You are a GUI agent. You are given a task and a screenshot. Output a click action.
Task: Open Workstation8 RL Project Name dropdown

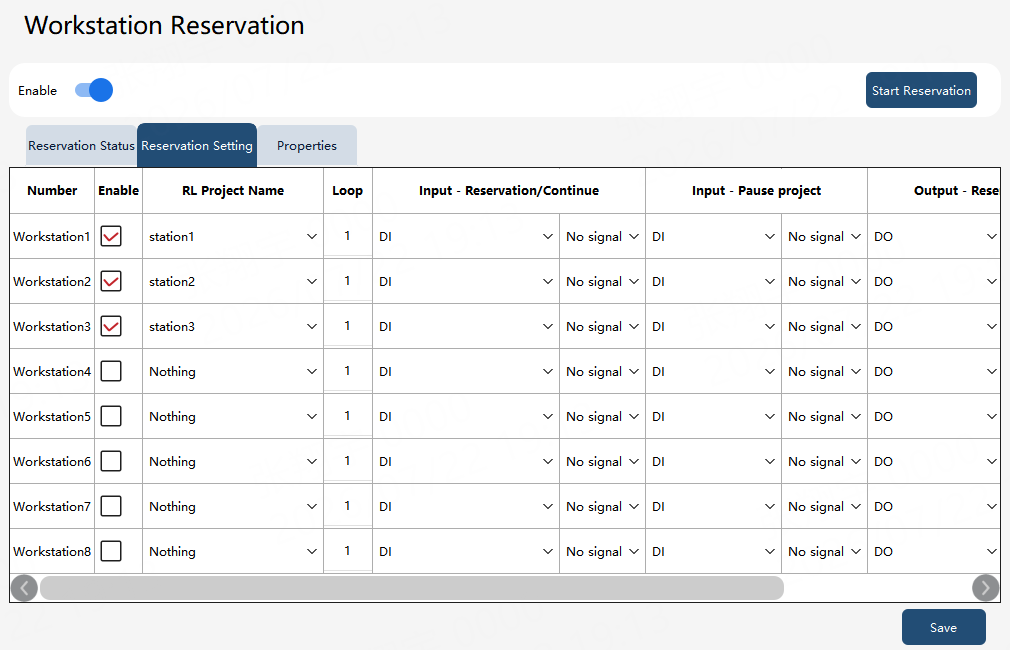(233, 552)
